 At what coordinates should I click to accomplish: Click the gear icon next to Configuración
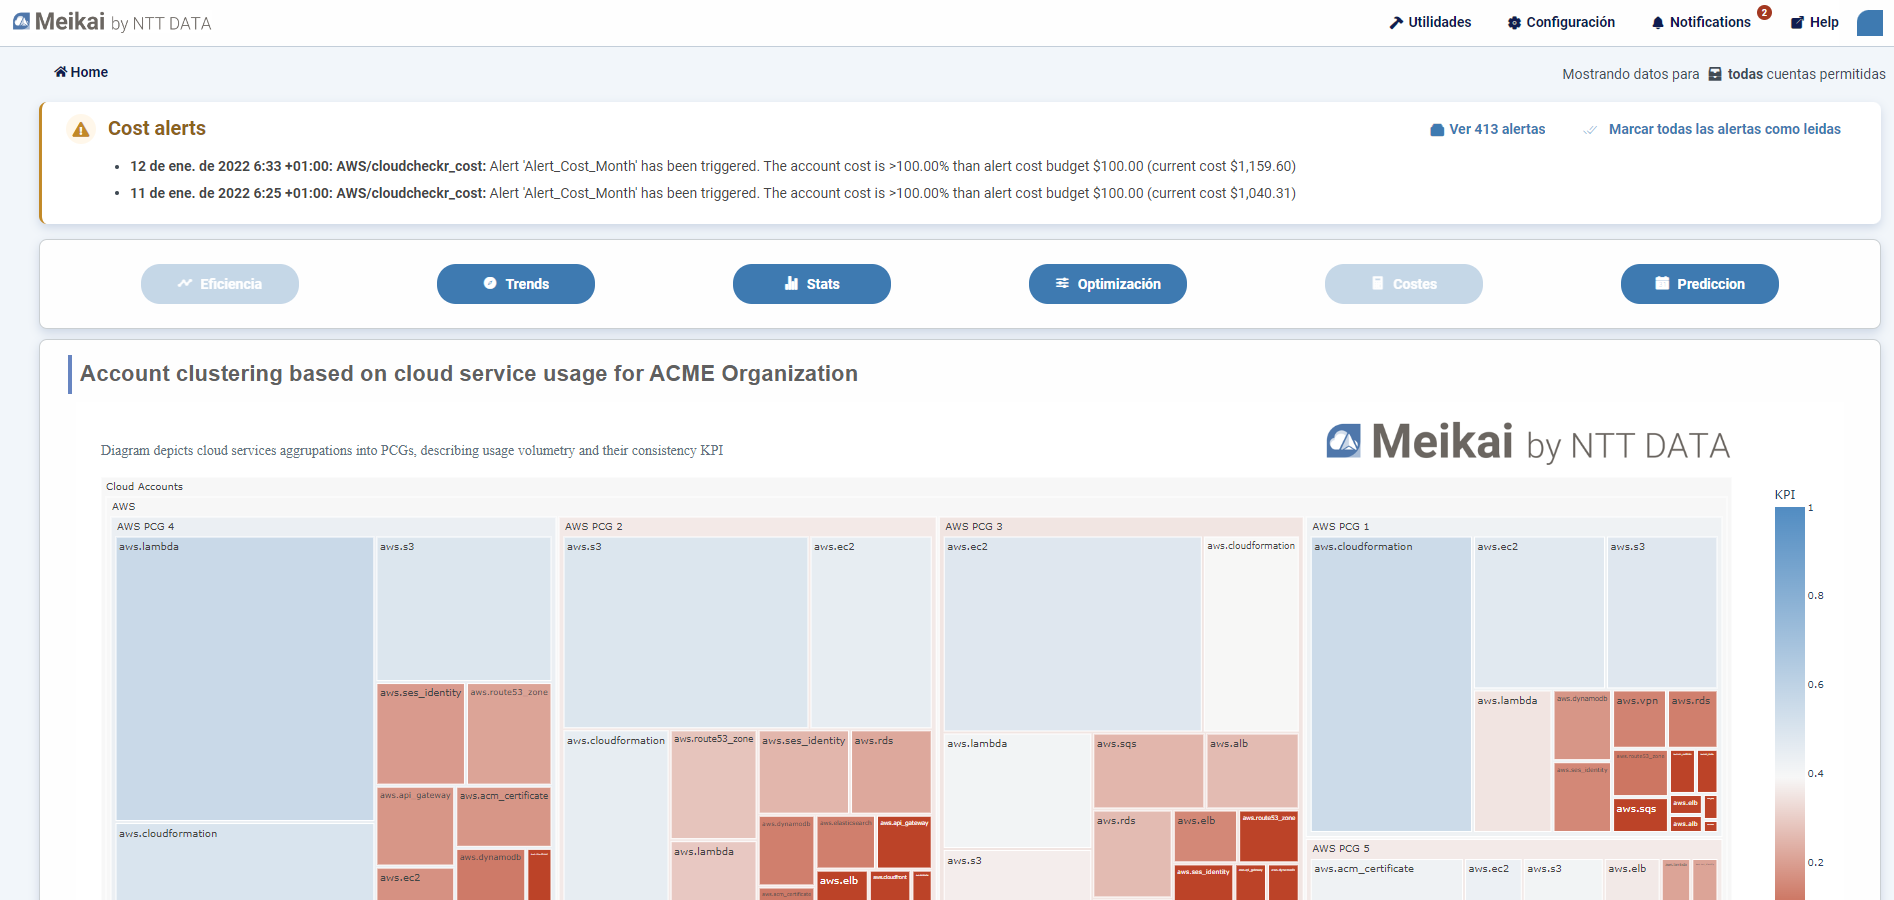point(1514,22)
